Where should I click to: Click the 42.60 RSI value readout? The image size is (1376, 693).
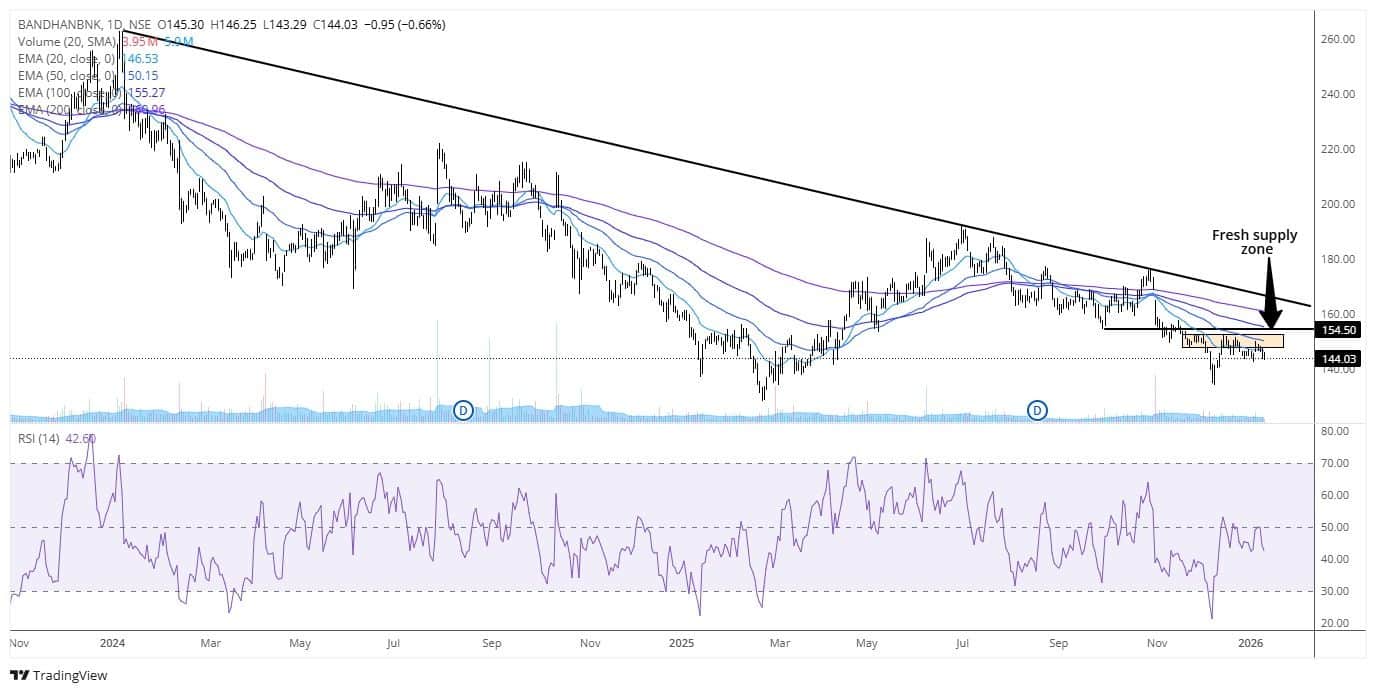pyautogui.click(x=82, y=438)
